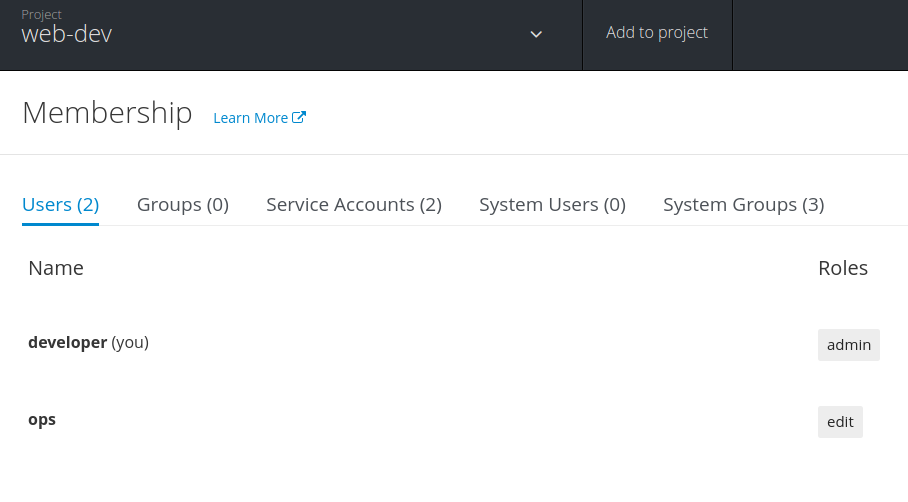
Task: Open the Service Accounts (2) tab
Action: [x=354, y=205]
